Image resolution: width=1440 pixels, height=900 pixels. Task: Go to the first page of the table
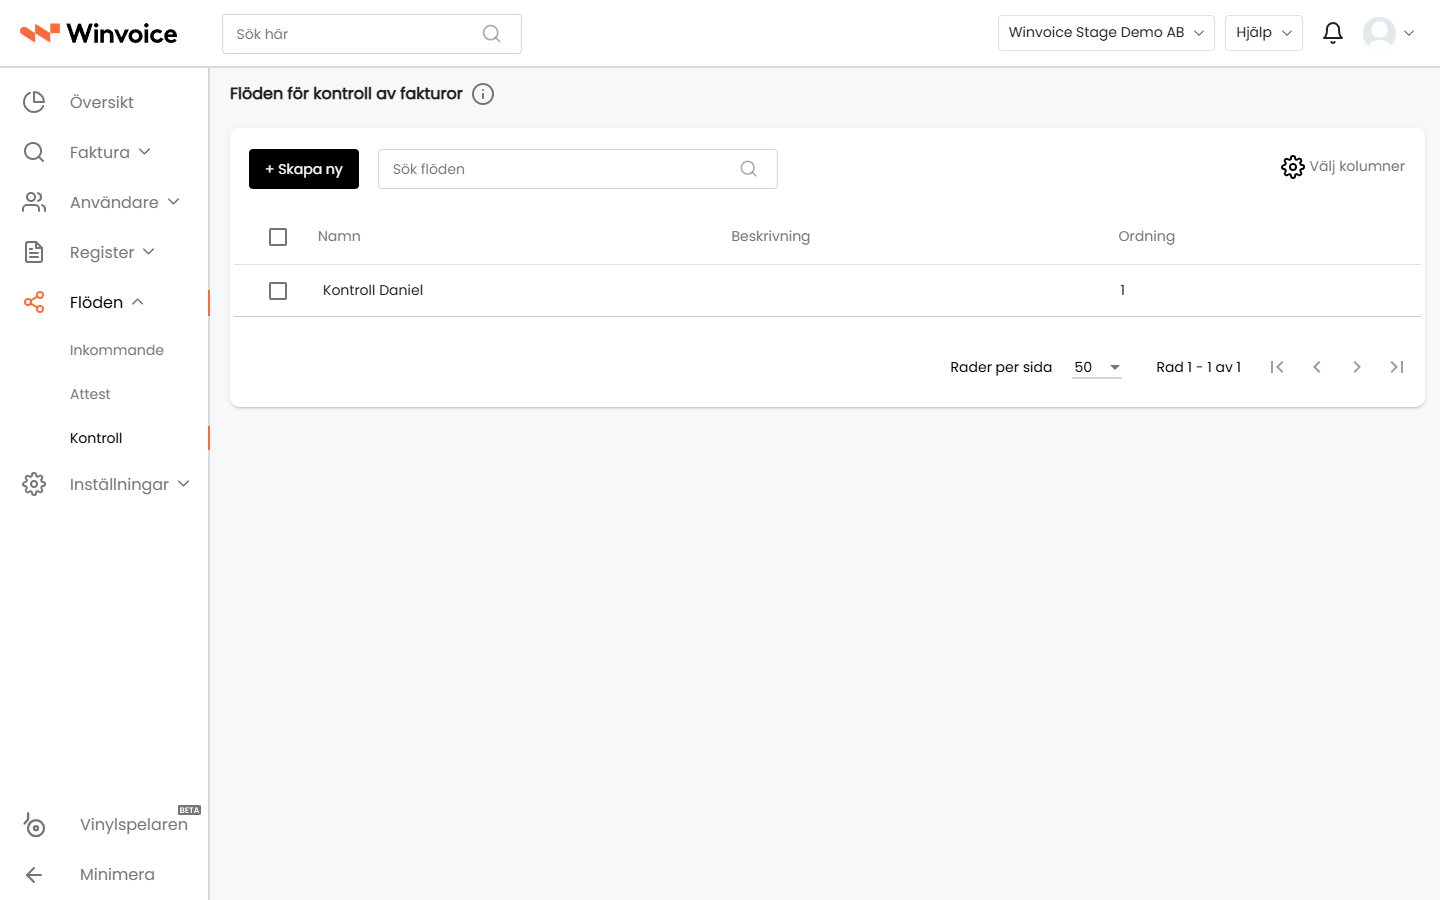(x=1277, y=367)
